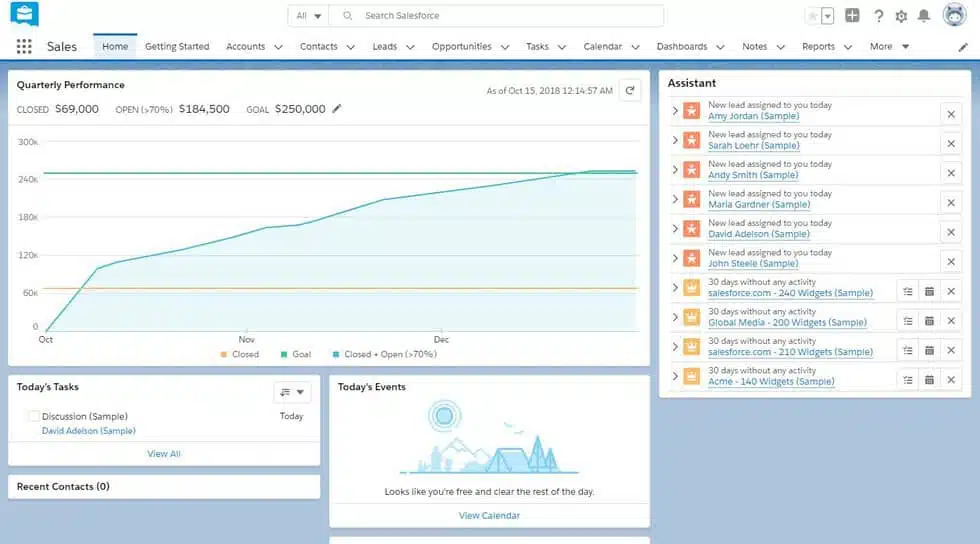Open the Amy Jordan (Sample) lead link
Image resolution: width=980 pixels, height=544 pixels.
pyautogui.click(x=753, y=116)
